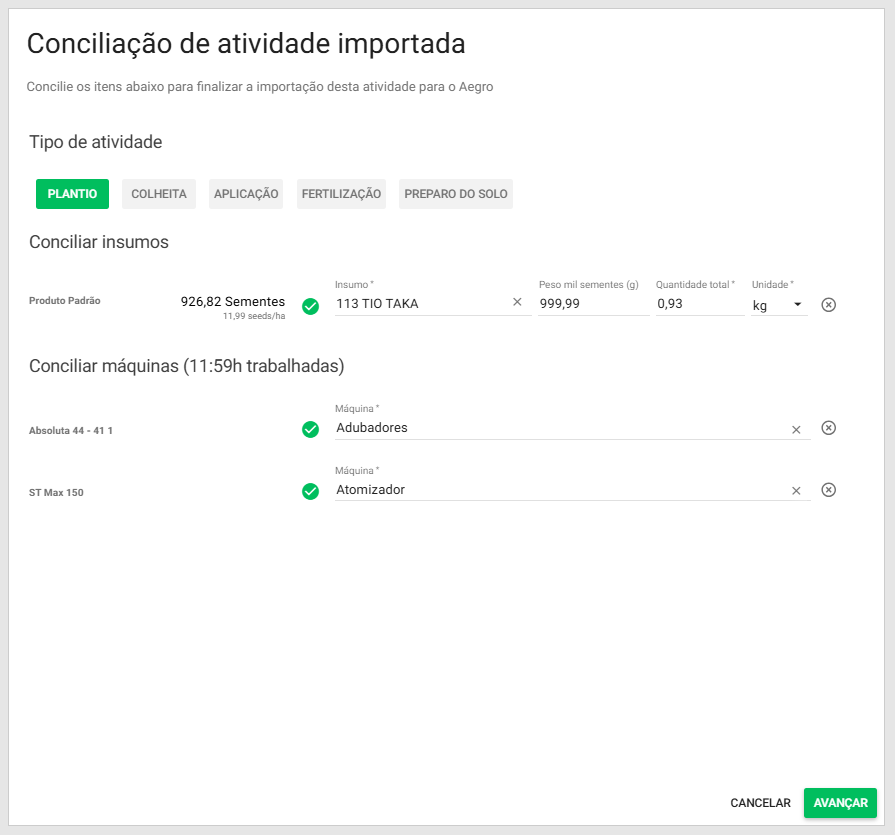
Task: Switch activity type to Fertilização
Action: pyautogui.click(x=341, y=194)
